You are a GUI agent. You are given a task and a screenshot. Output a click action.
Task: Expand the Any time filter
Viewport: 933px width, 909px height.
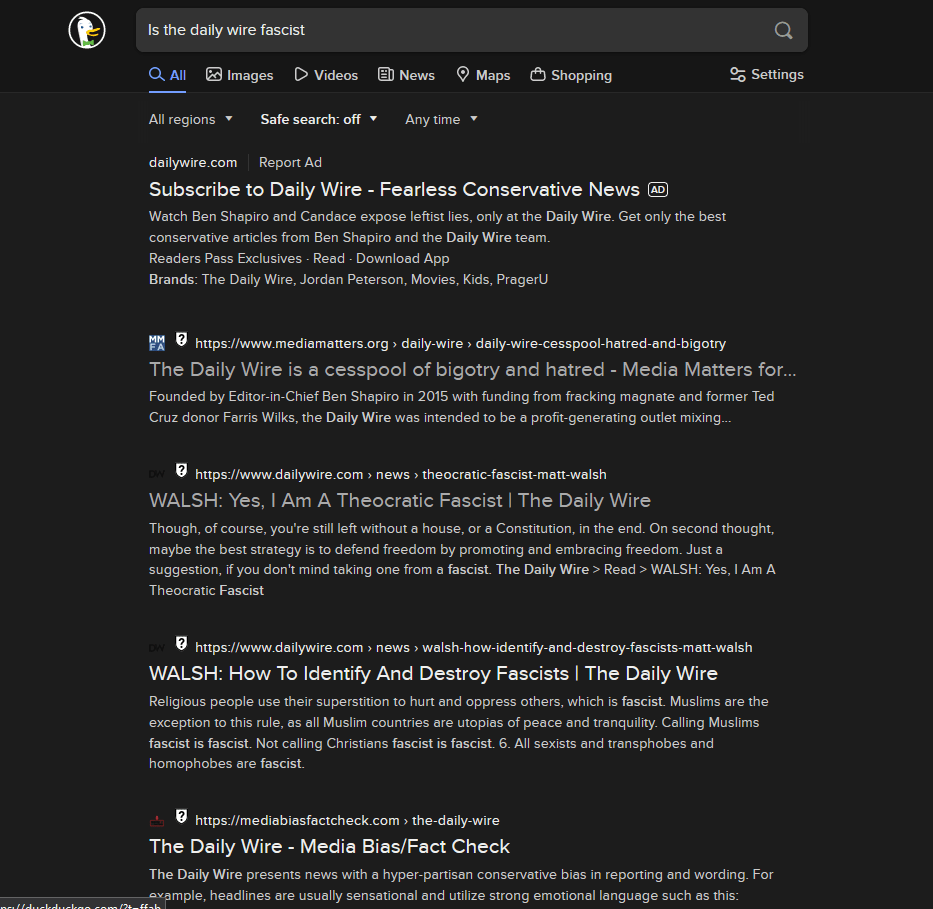(441, 119)
